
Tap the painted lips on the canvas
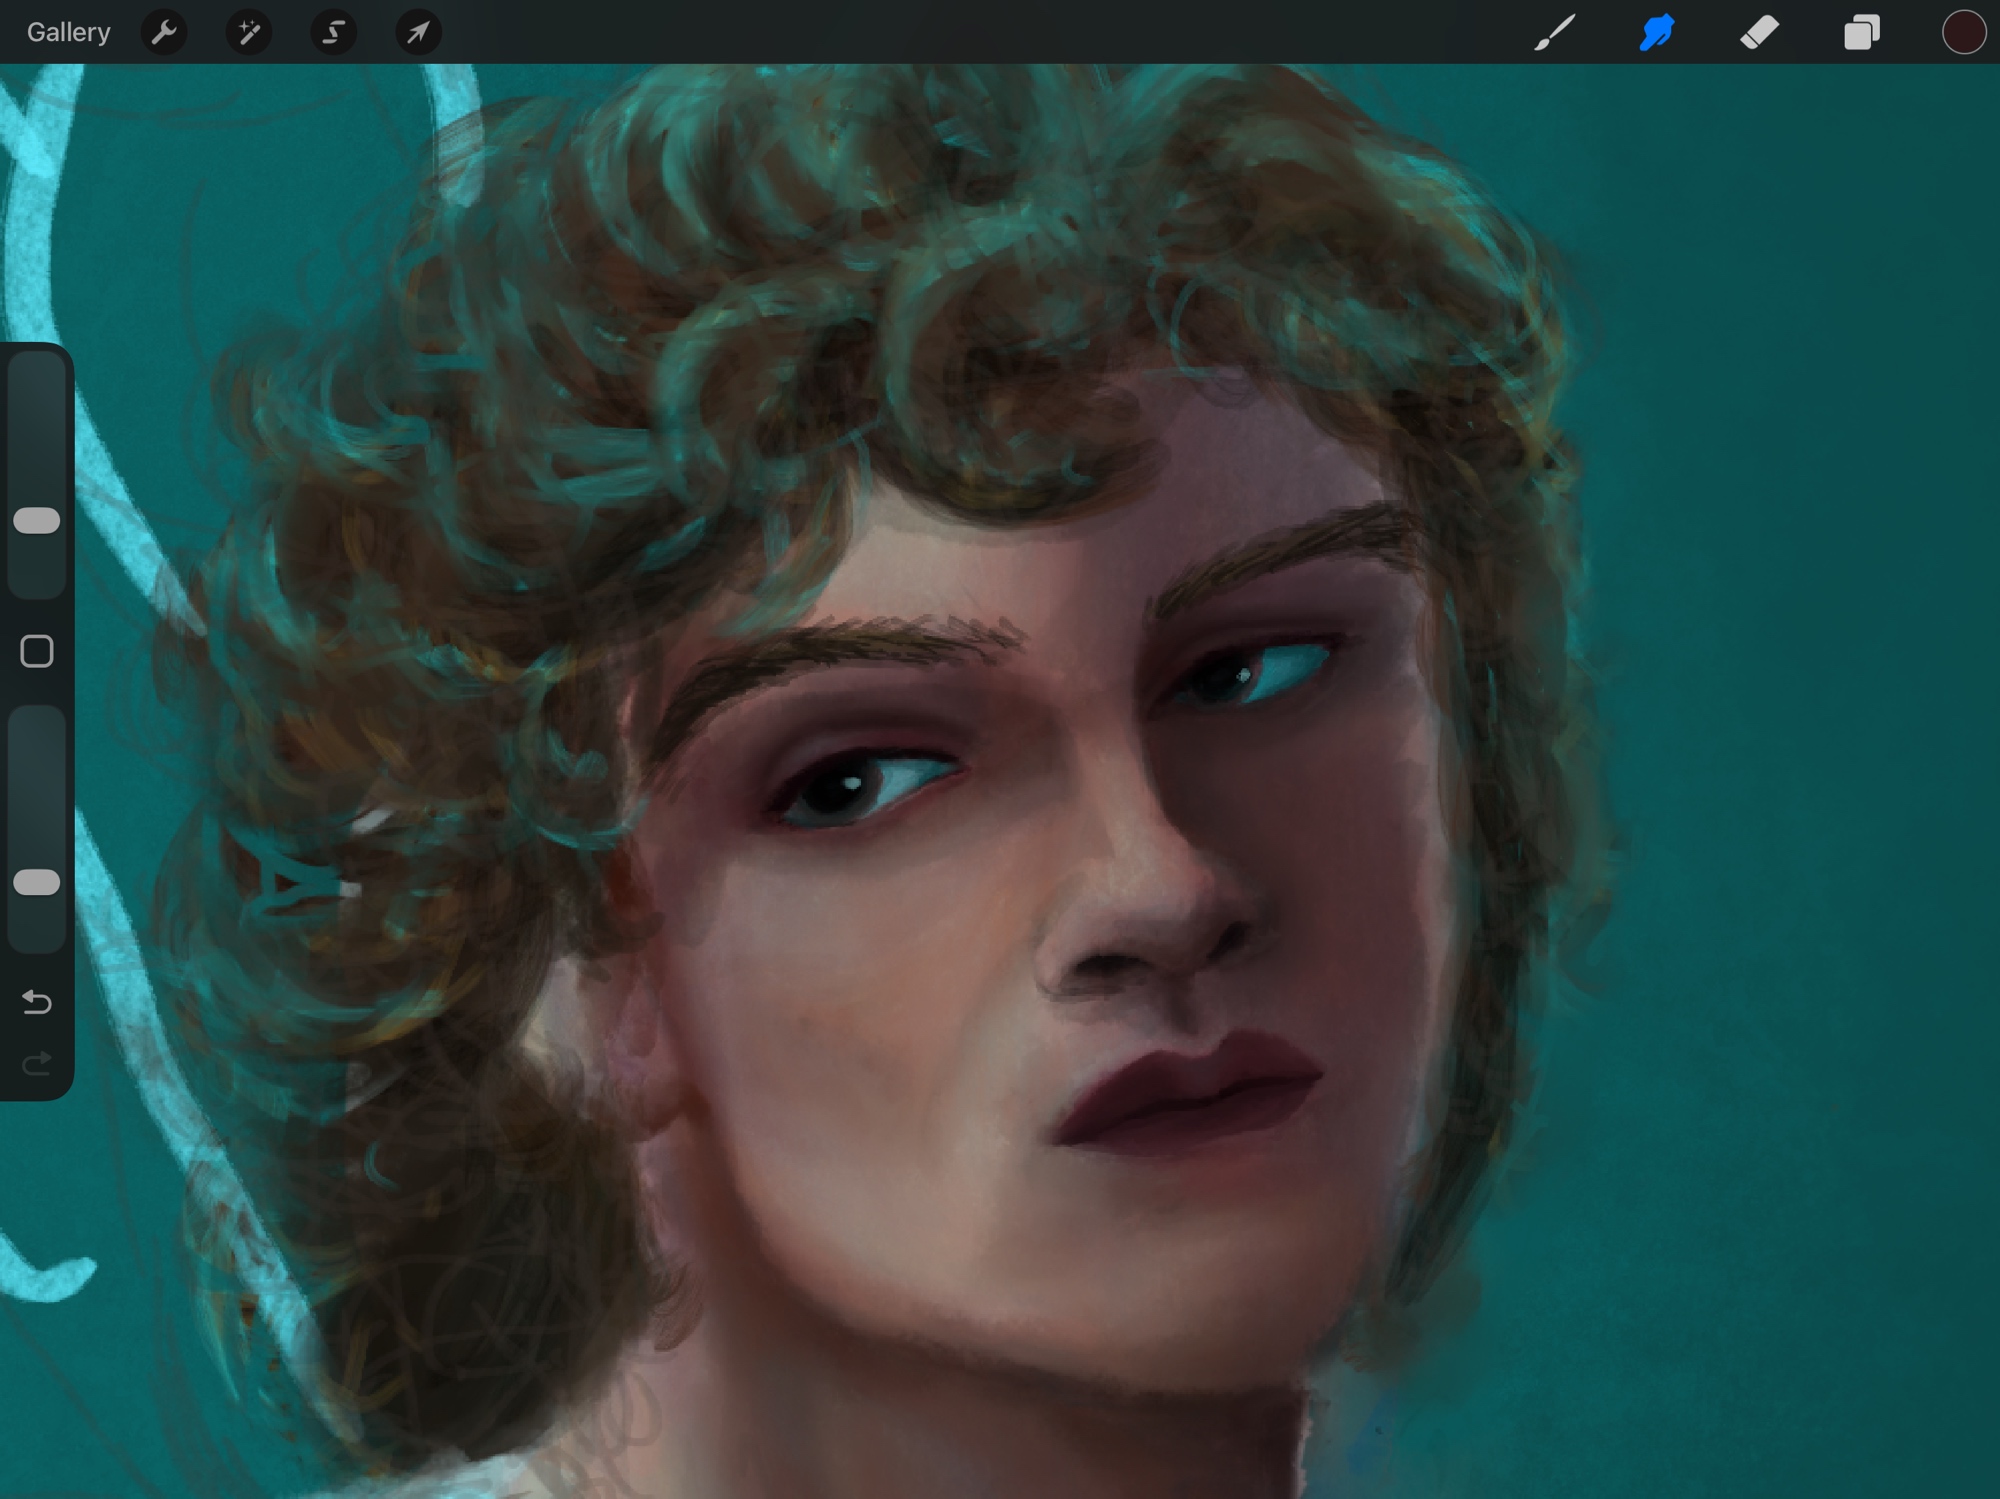coord(1190,1095)
